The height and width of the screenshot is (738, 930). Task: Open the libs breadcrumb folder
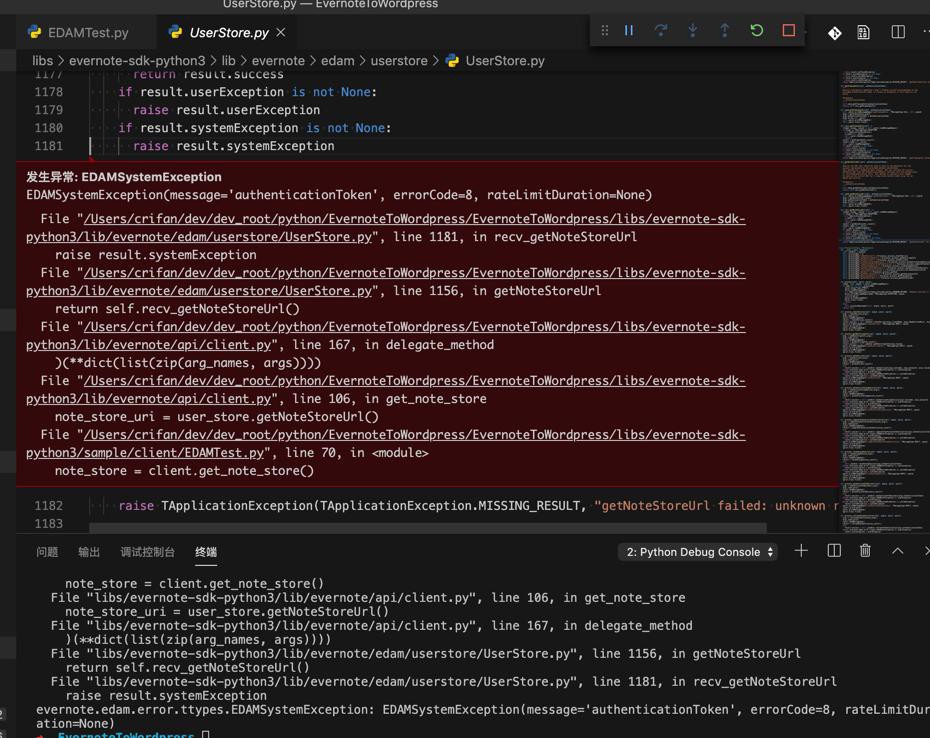click(42, 61)
